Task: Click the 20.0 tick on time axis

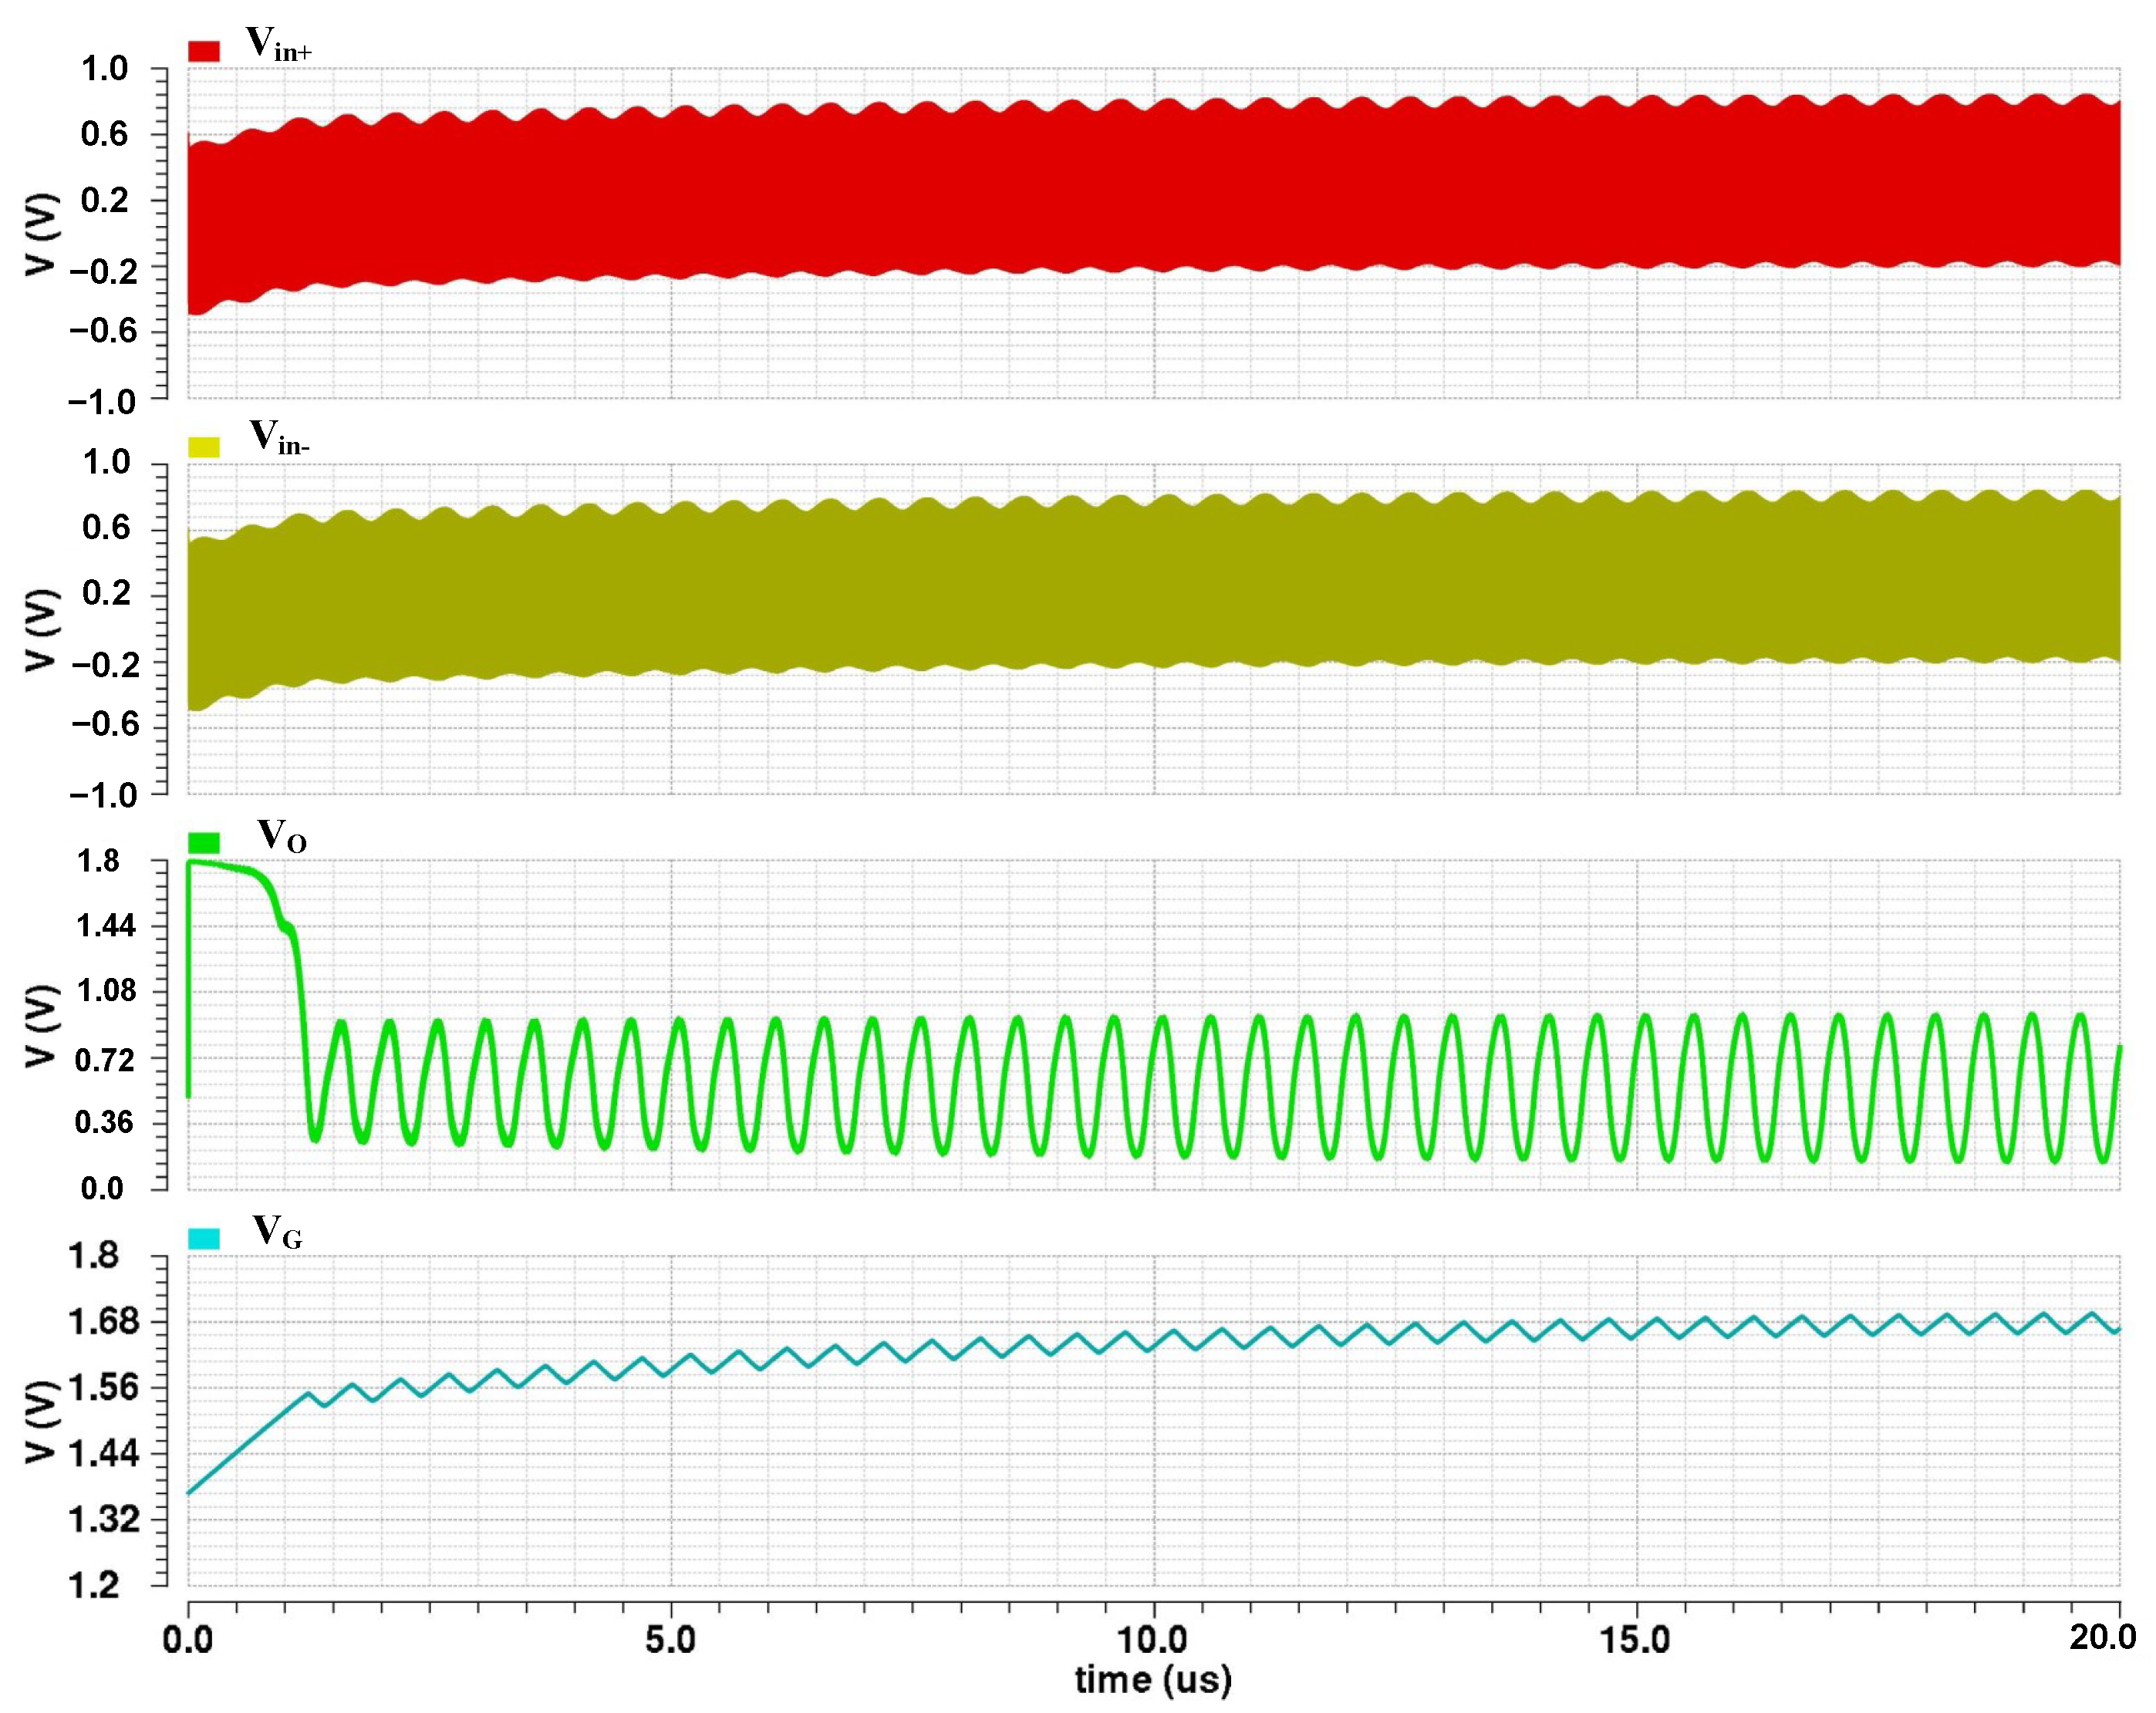Action: pyautogui.click(x=2102, y=1637)
